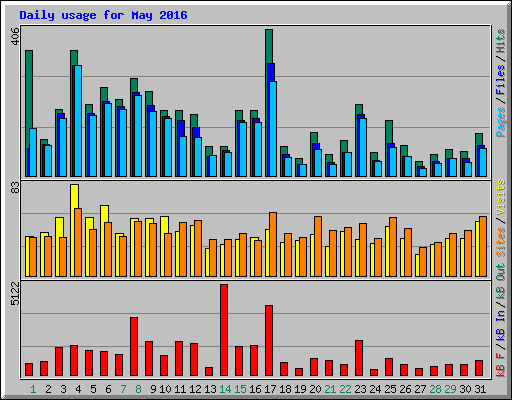512x400 pixels.
Task: Click the tallest green Hits bar for day 17
Action: [x=269, y=46]
